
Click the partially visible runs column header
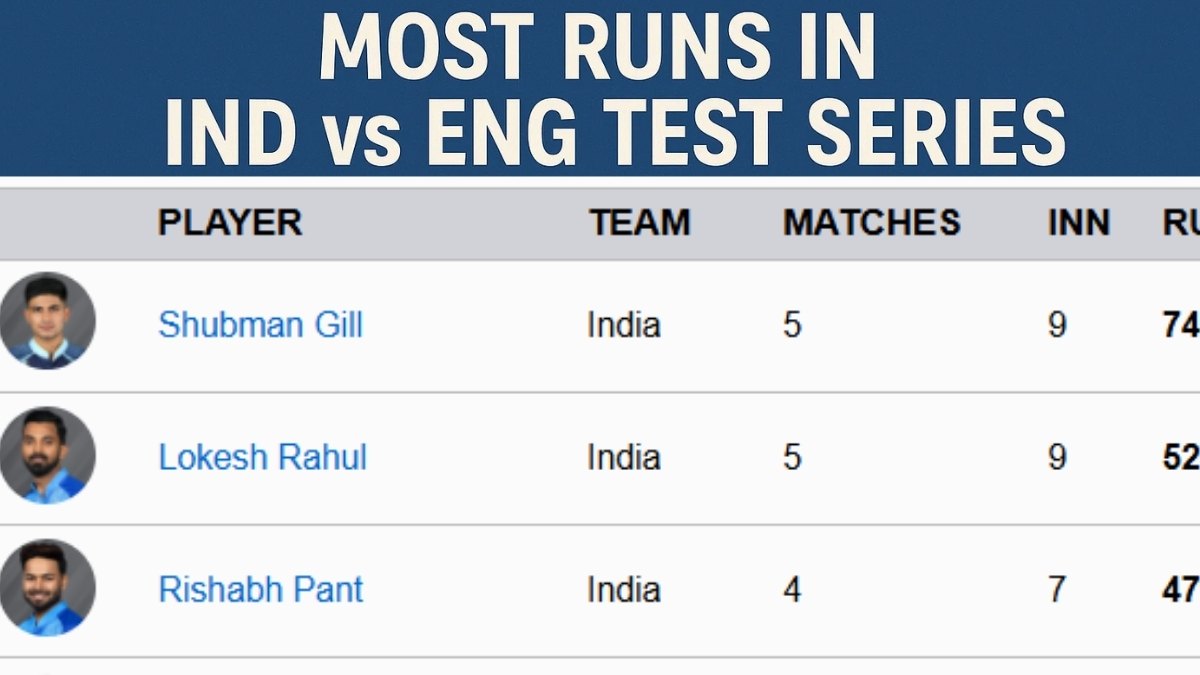click(x=1181, y=222)
